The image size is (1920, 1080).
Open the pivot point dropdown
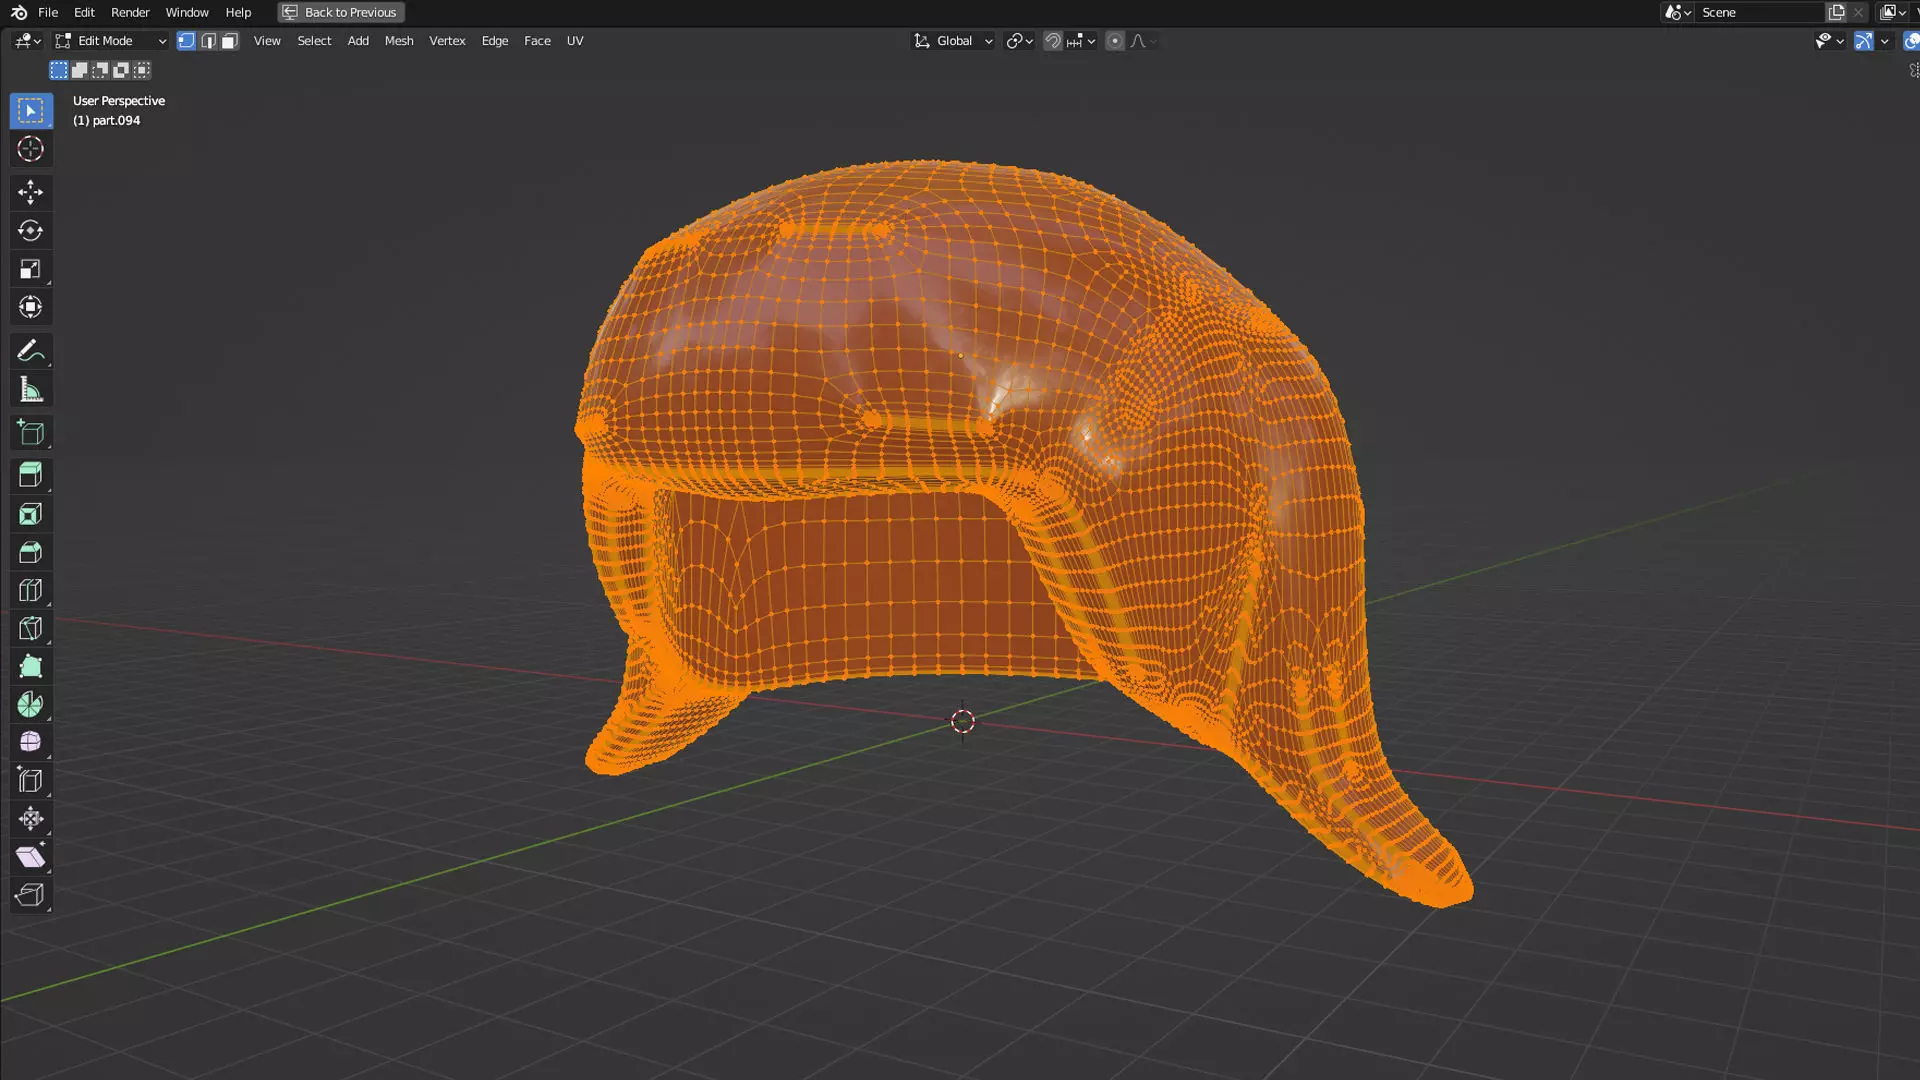click(x=1019, y=41)
